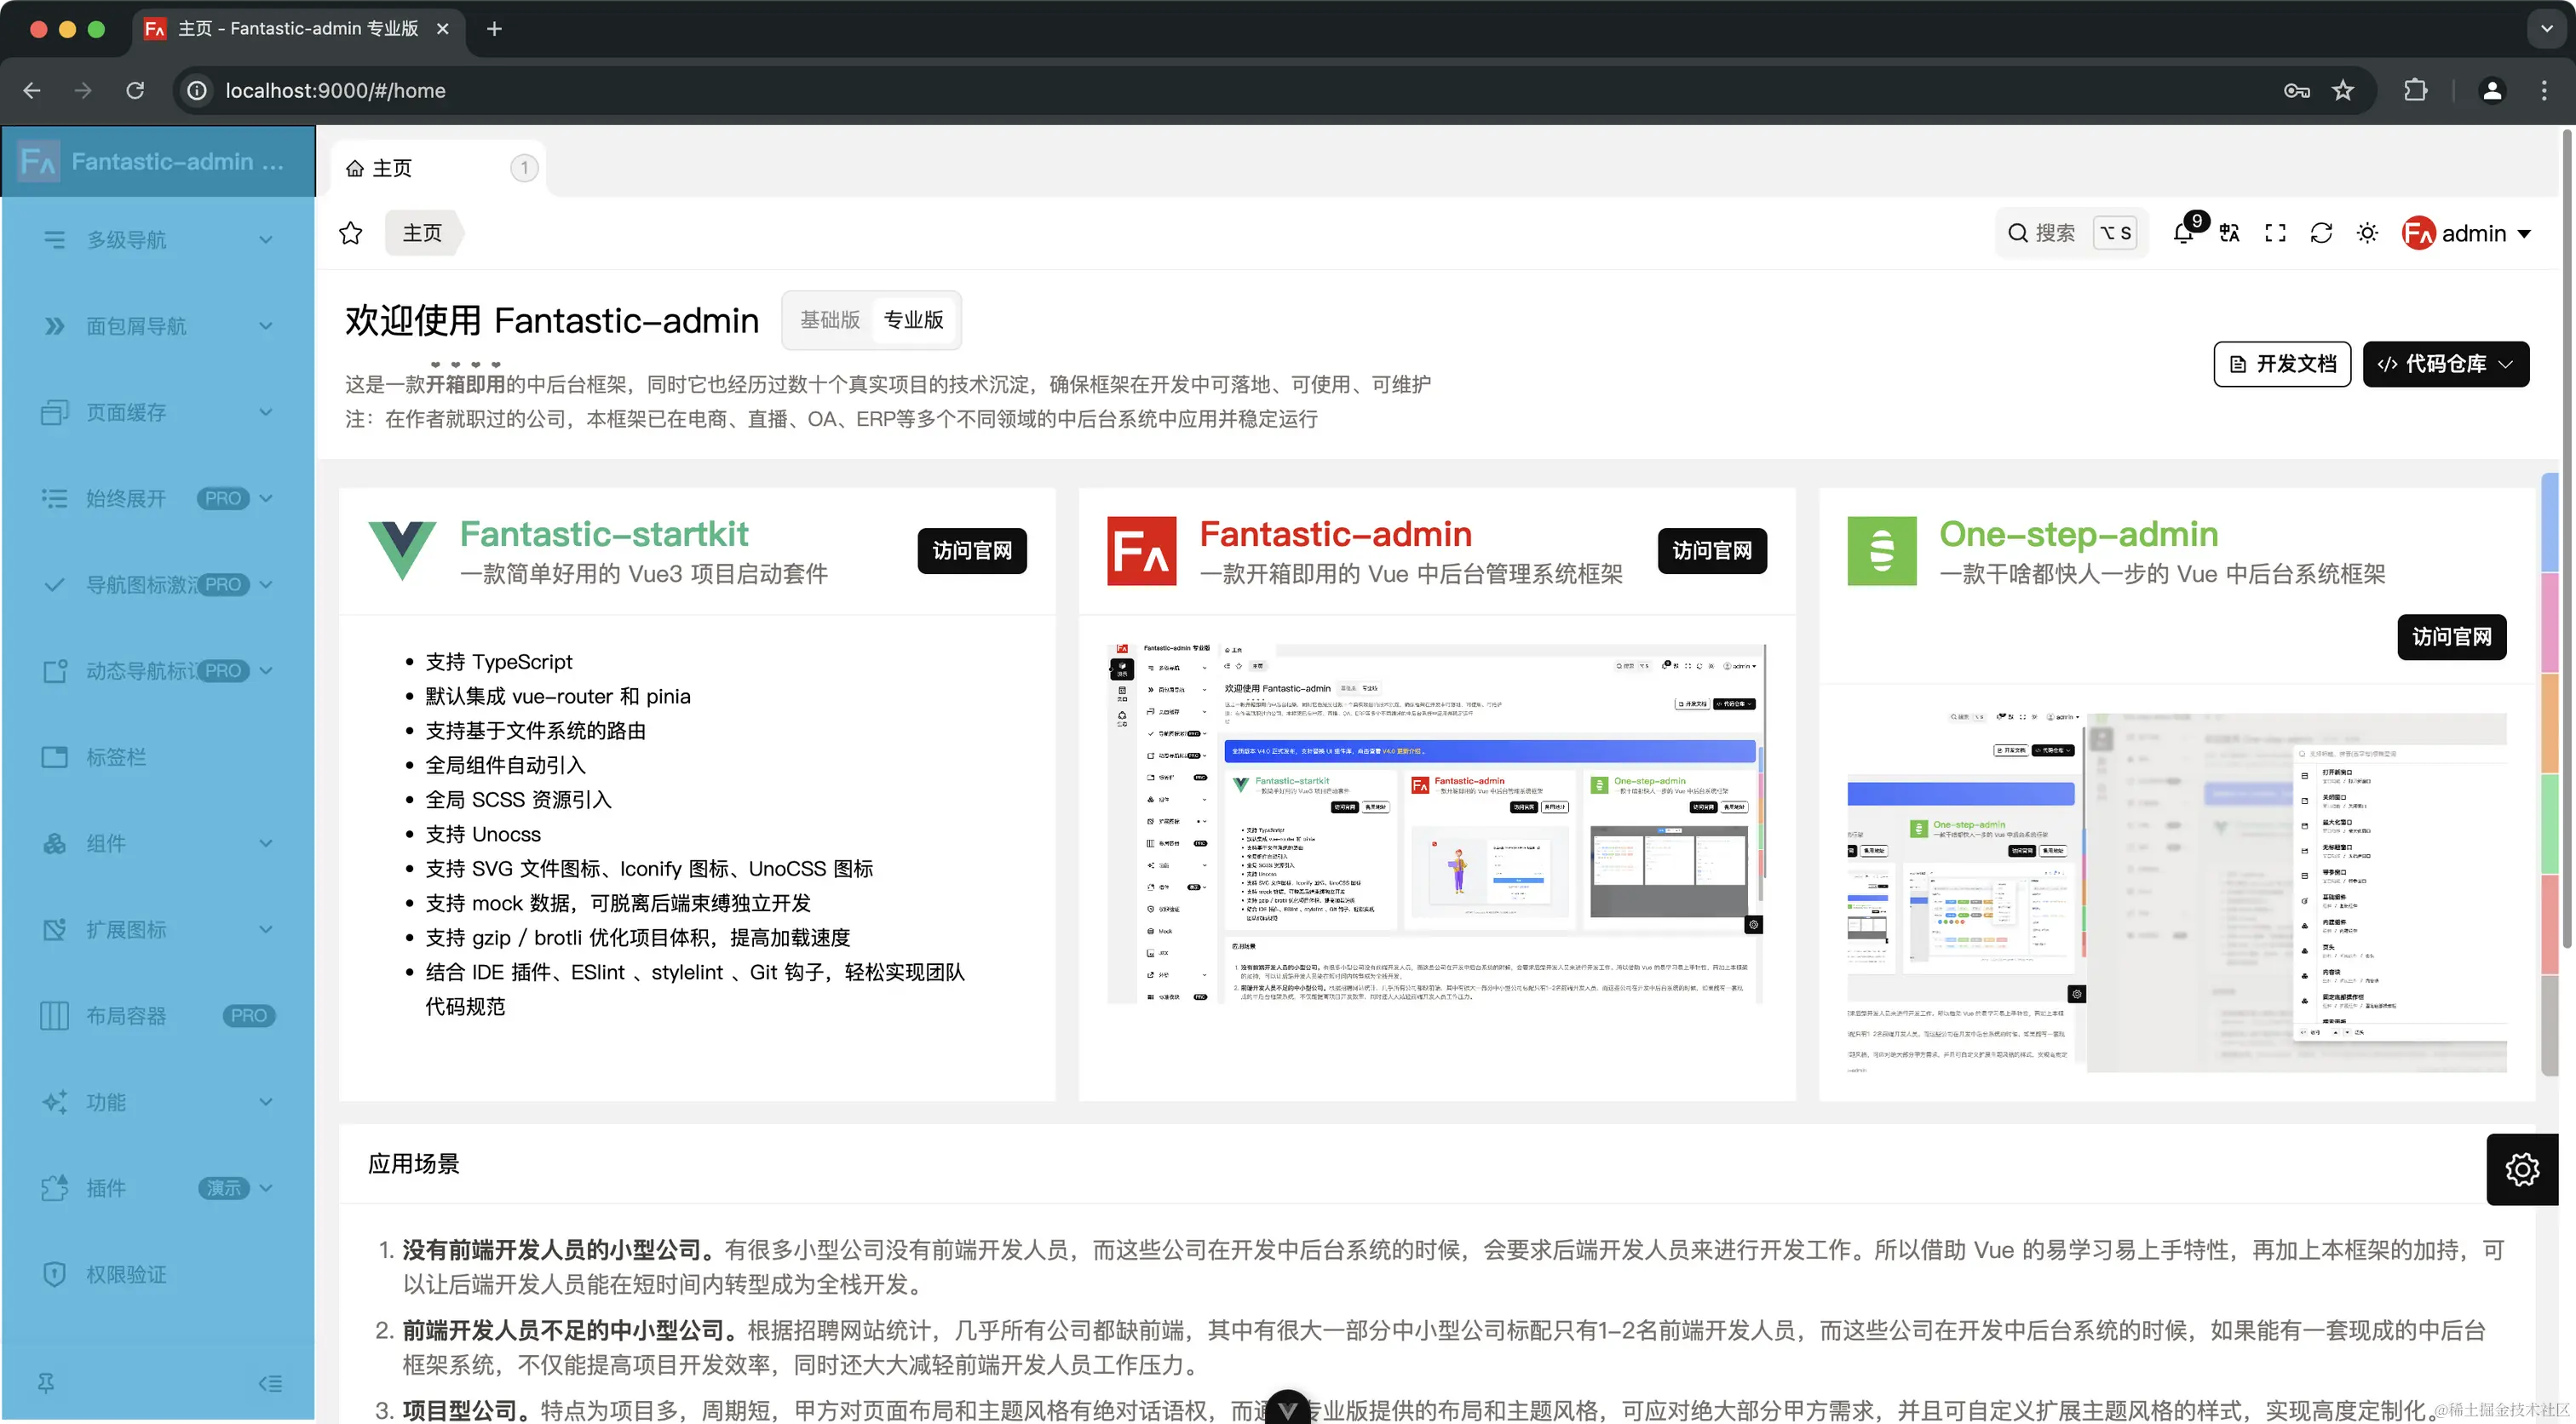
Task: Click the 主页 tab in tab bar
Action: click(392, 168)
